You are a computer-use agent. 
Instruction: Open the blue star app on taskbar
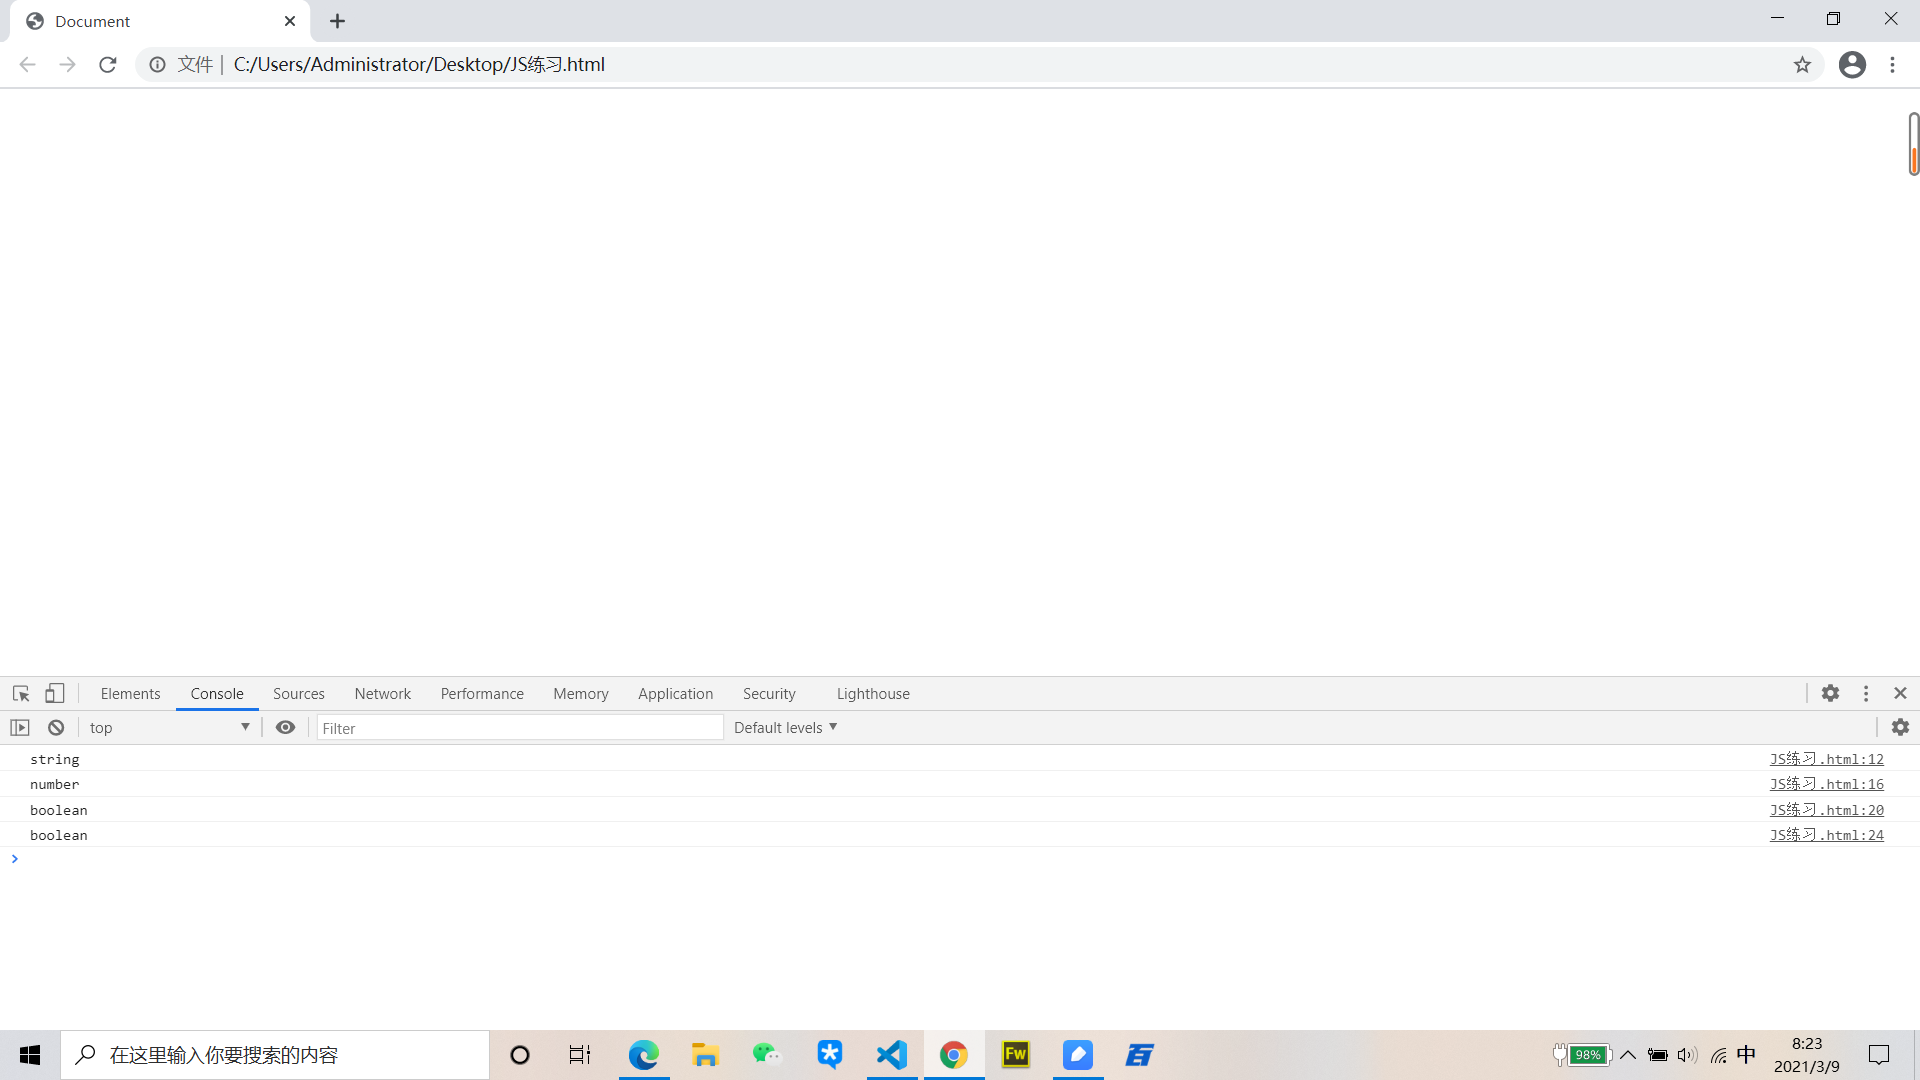point(829,1055)
